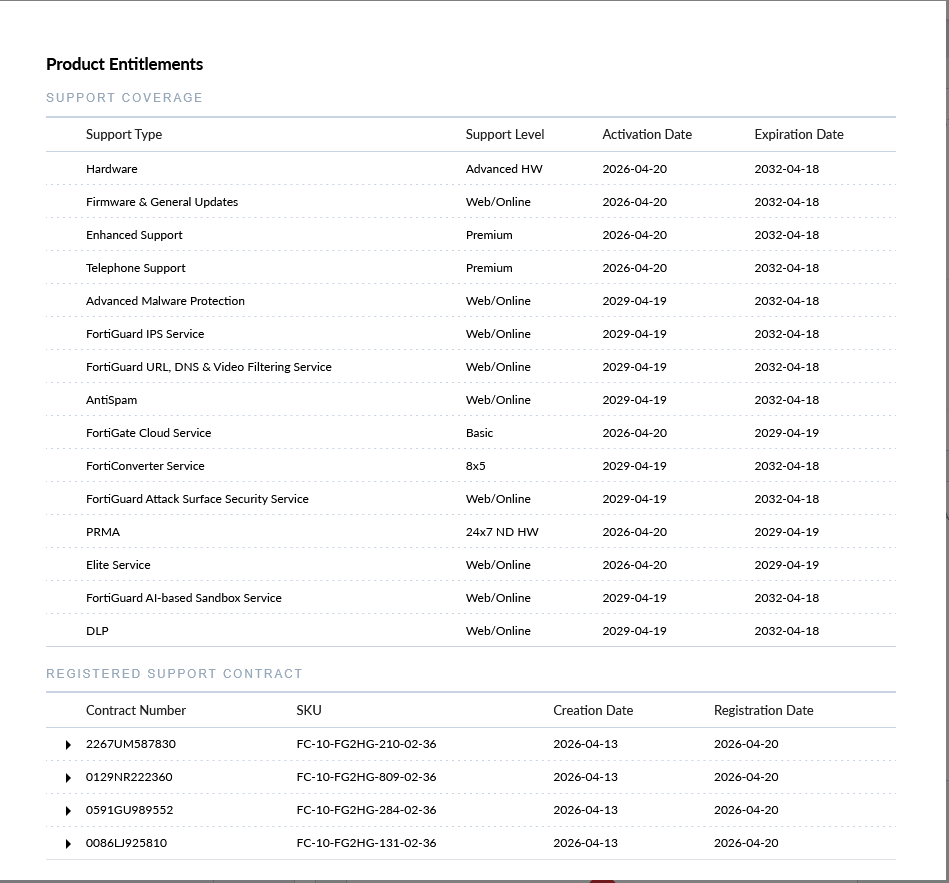Select the Telephone Support entry
This screenshot has width=949, height=883.
click(x=471, y=268)
